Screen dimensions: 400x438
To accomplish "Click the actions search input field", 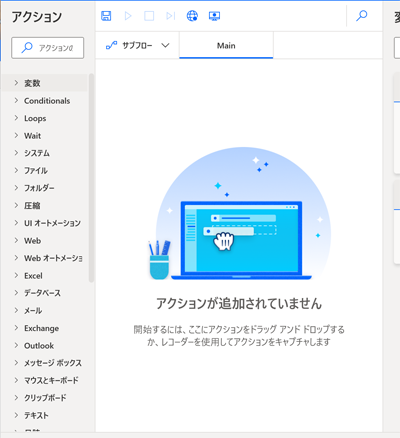I will tap(48, 48).
